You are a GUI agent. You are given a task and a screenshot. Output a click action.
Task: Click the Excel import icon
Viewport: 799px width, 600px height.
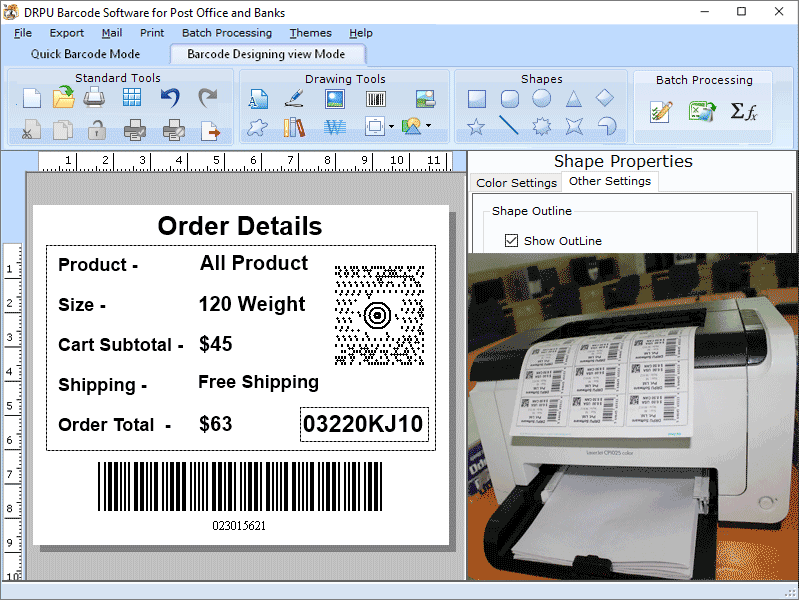(x=702, y=111)
